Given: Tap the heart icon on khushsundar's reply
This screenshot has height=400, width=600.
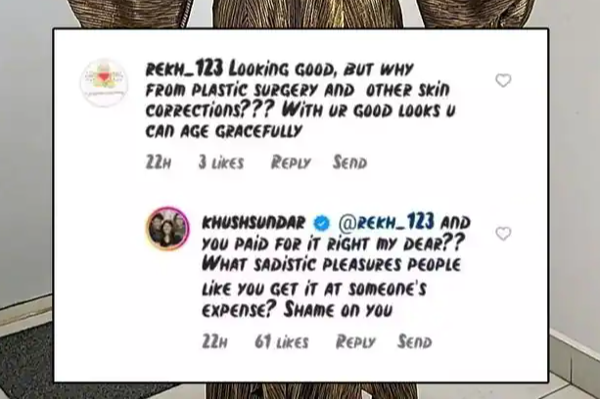Looking at the screenshot, I should click(503, 233).
